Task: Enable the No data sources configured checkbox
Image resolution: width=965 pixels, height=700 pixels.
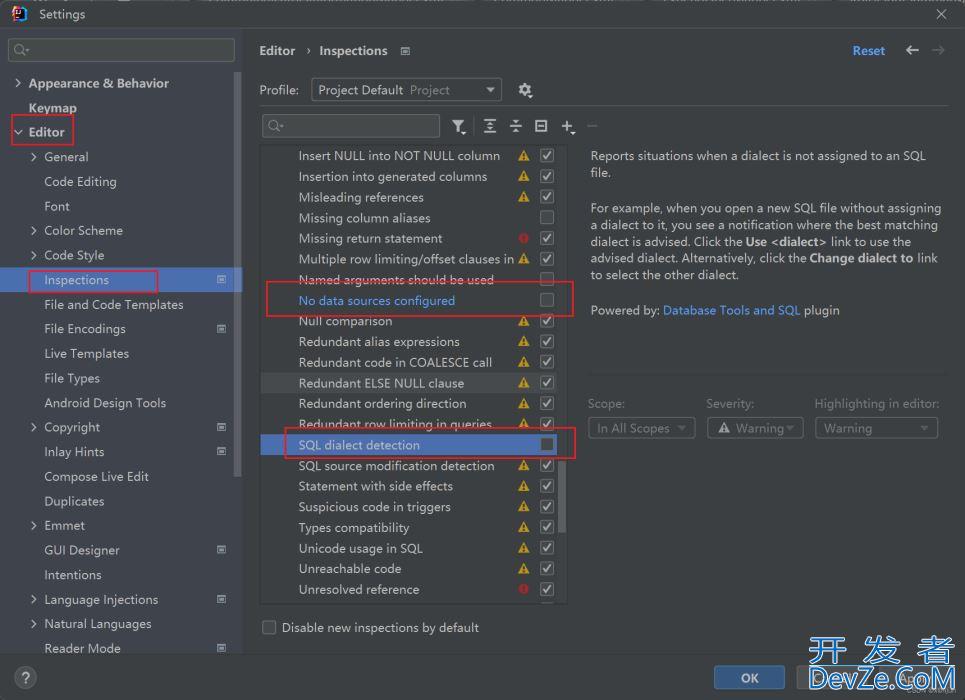Action: (547, 300)
